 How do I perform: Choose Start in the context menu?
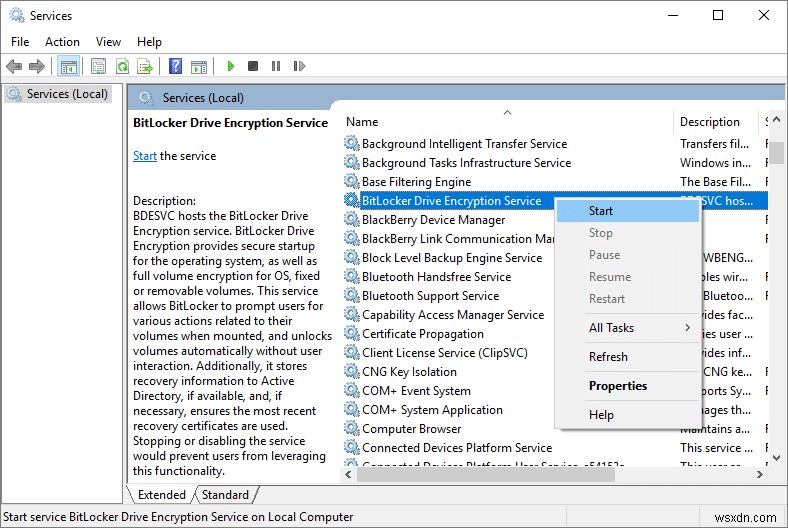[x=628, y=211]
